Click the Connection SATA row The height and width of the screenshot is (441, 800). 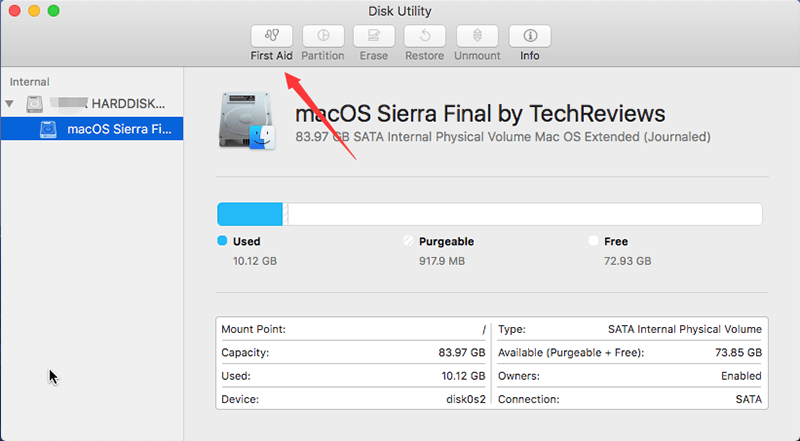click(630, 399)
